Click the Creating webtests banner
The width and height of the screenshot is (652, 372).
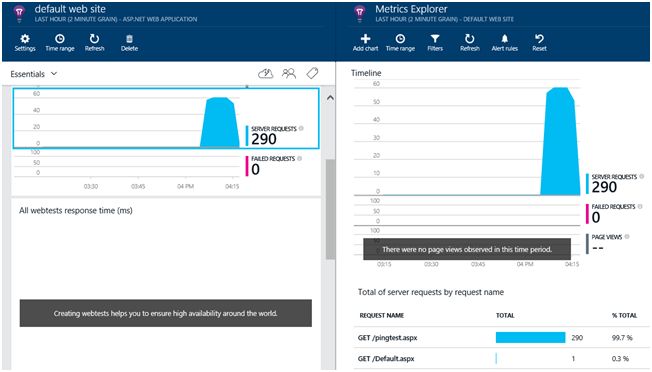point(165,313)
